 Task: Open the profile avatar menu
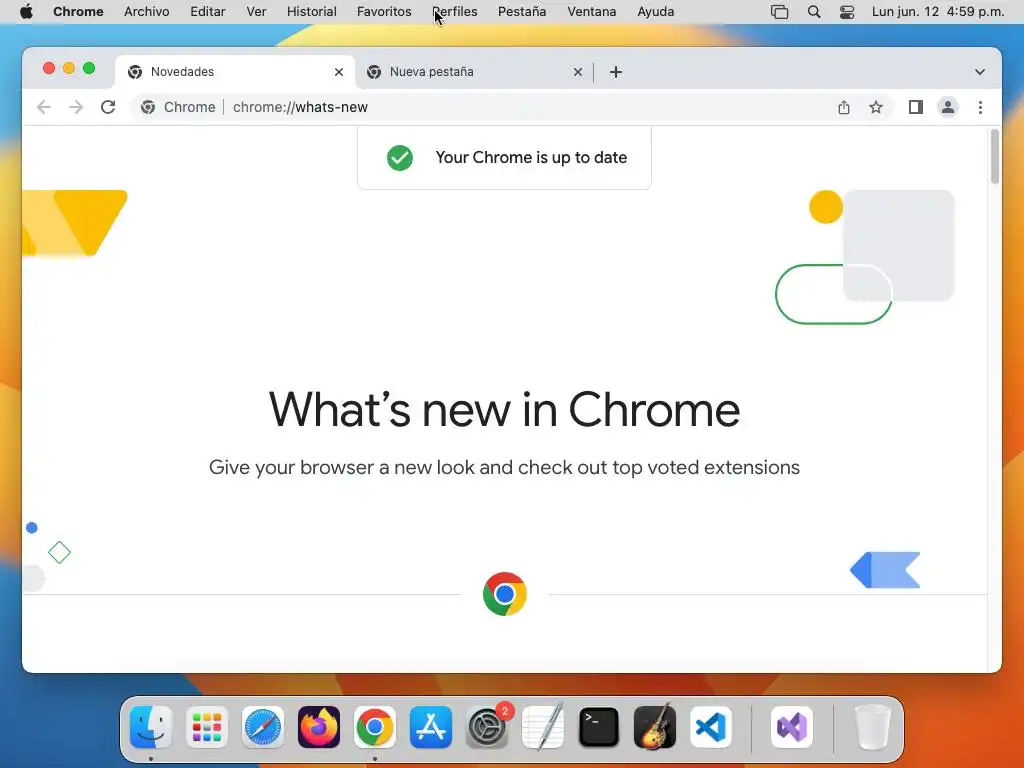[948, 107]
